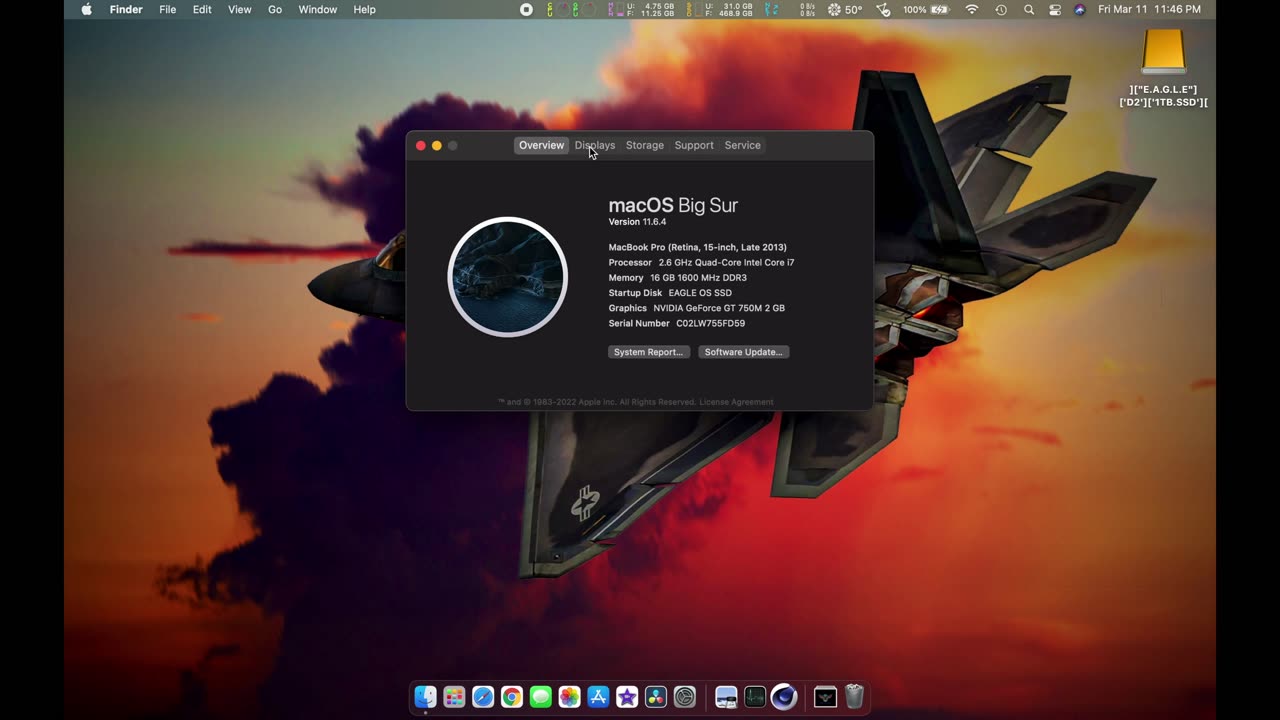This screenshot has width=1280, height=720.
Task: Minimize the About This Mac window
Action: (x=437, y=146)
